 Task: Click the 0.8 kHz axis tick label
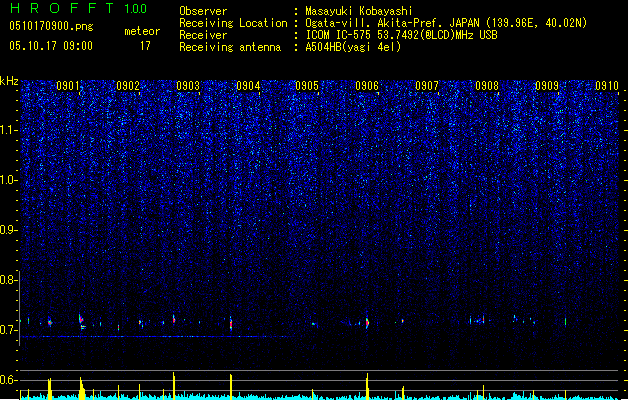pyautogui.click(x=8, y=280)
